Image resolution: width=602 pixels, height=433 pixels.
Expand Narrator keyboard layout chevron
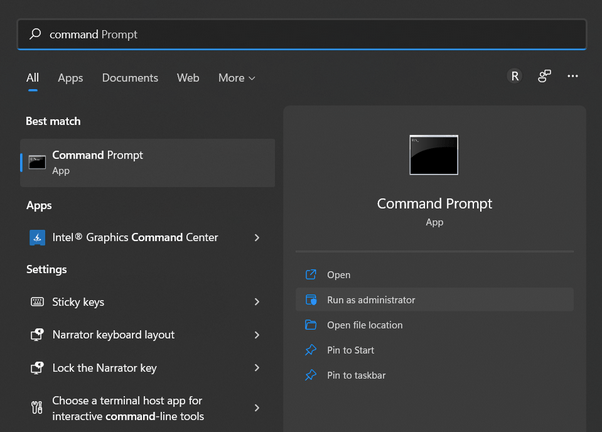click(x=257, y=335)
